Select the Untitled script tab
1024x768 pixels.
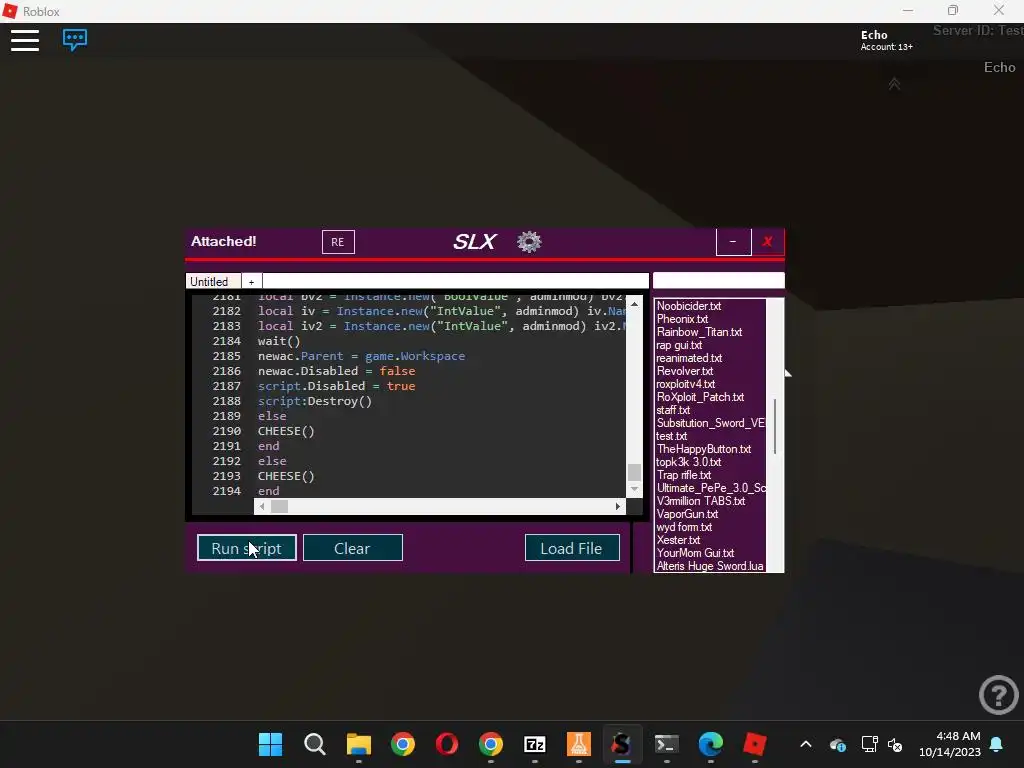pyautogui.click(x=213, y=281)
